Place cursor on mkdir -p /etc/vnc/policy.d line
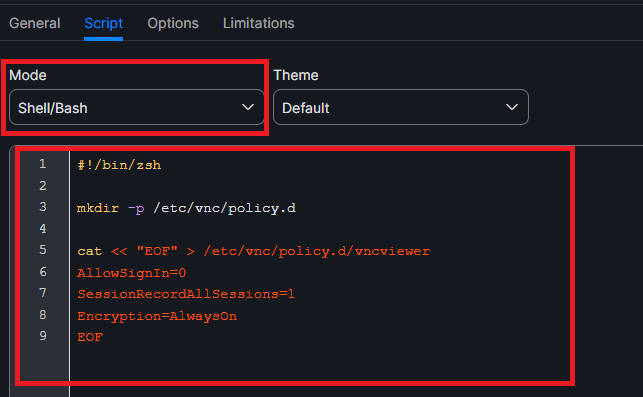Viewport: 643px width, 397px height. tap(186, 208)
